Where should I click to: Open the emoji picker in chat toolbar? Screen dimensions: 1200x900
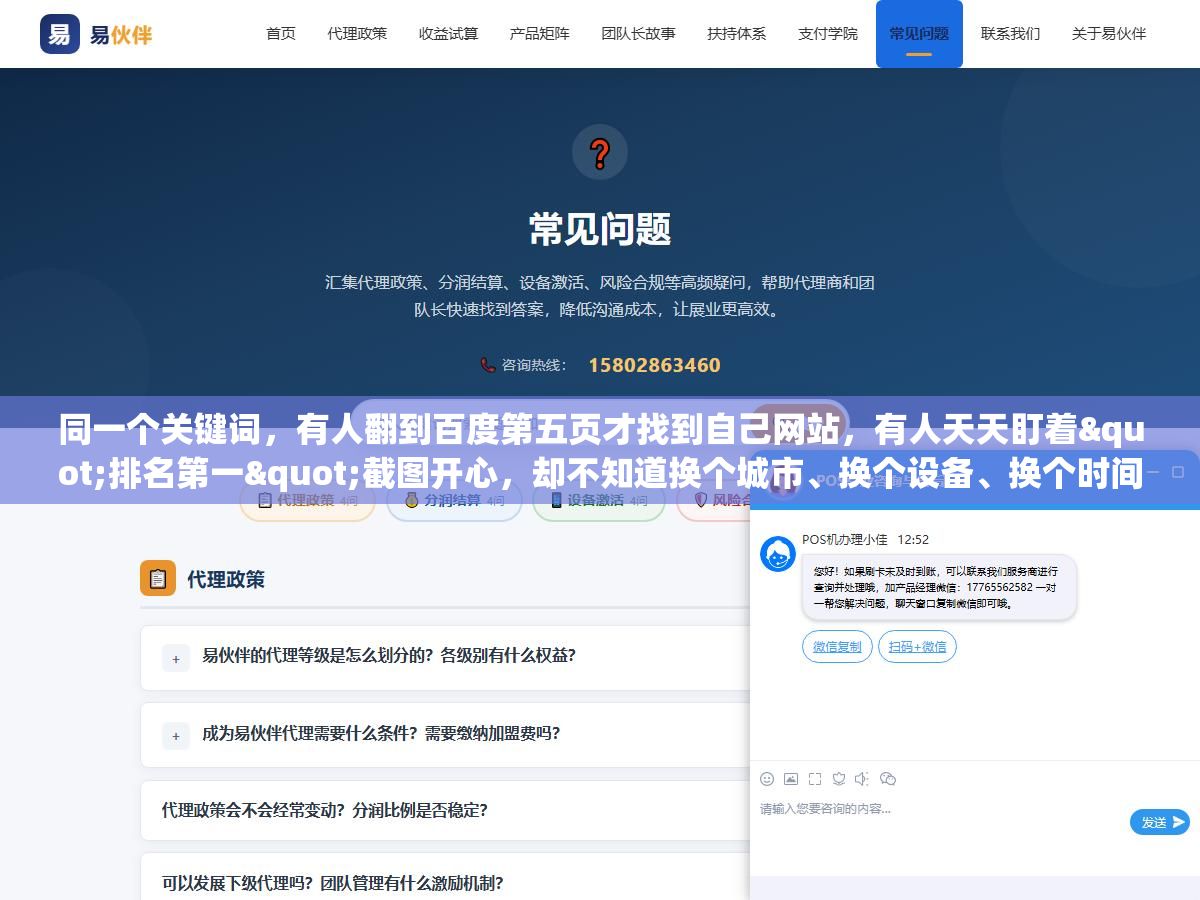point(767,779)
